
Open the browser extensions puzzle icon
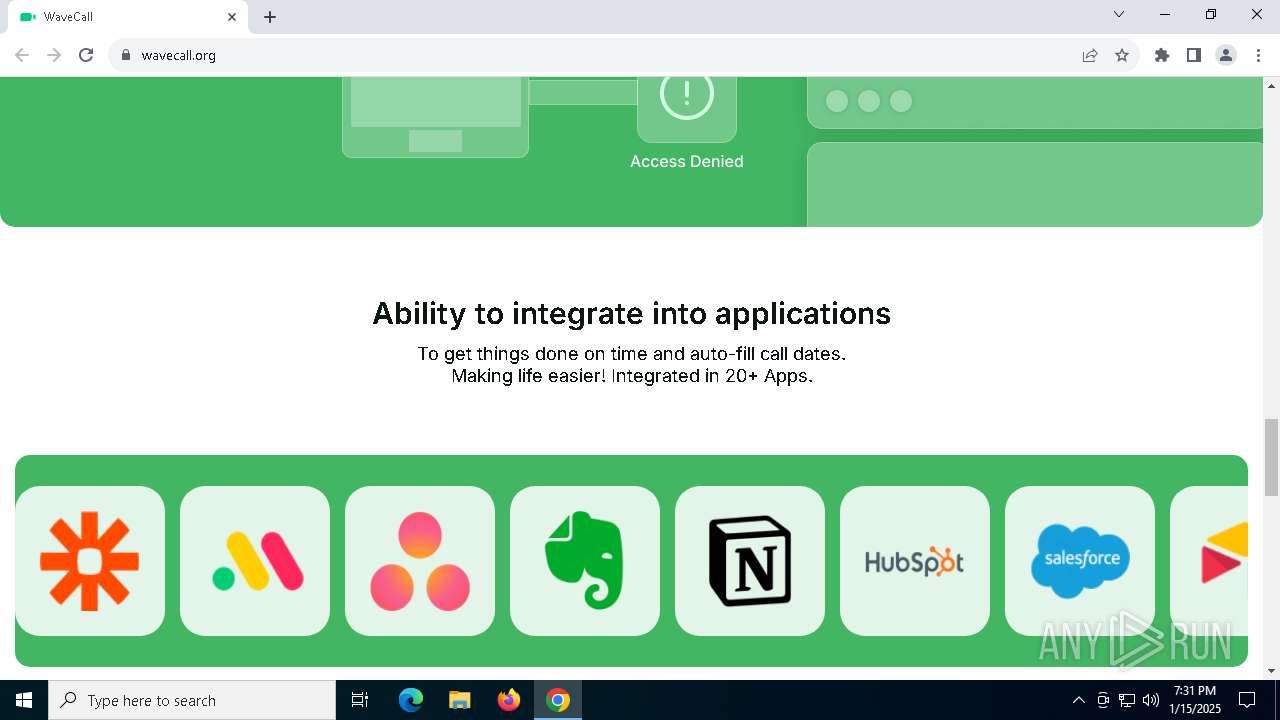(1162, 55)
